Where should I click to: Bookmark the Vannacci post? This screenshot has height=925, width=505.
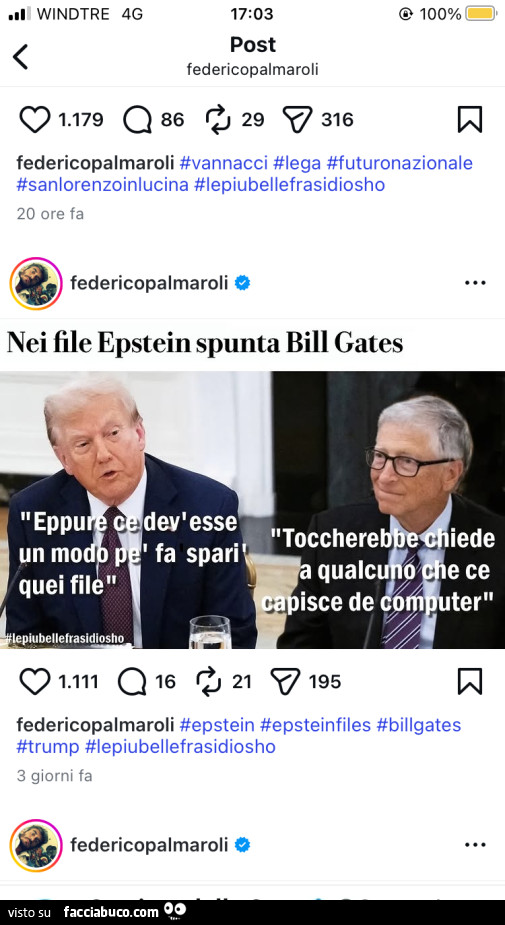[470, 120]
